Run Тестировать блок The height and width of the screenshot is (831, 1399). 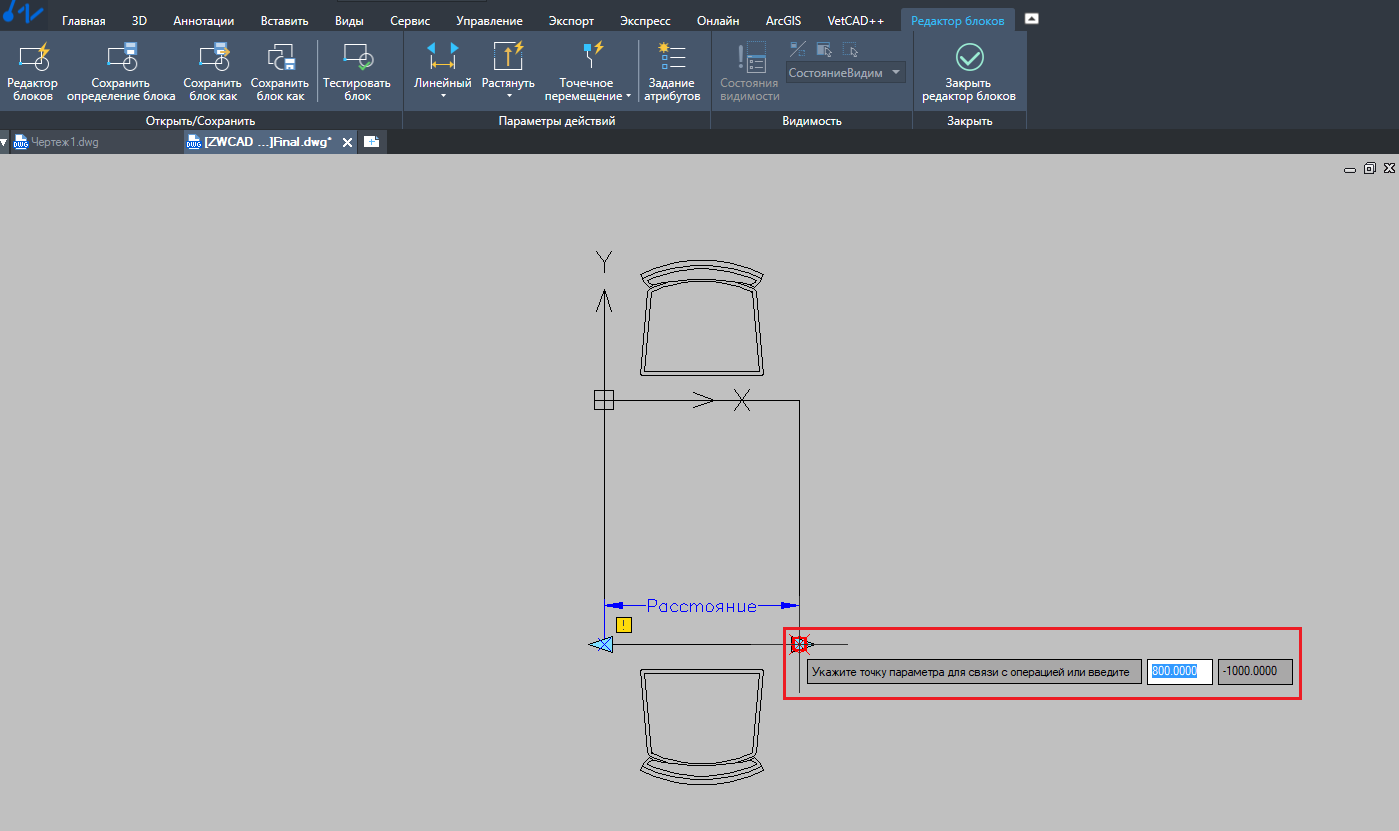coord(358,71)
